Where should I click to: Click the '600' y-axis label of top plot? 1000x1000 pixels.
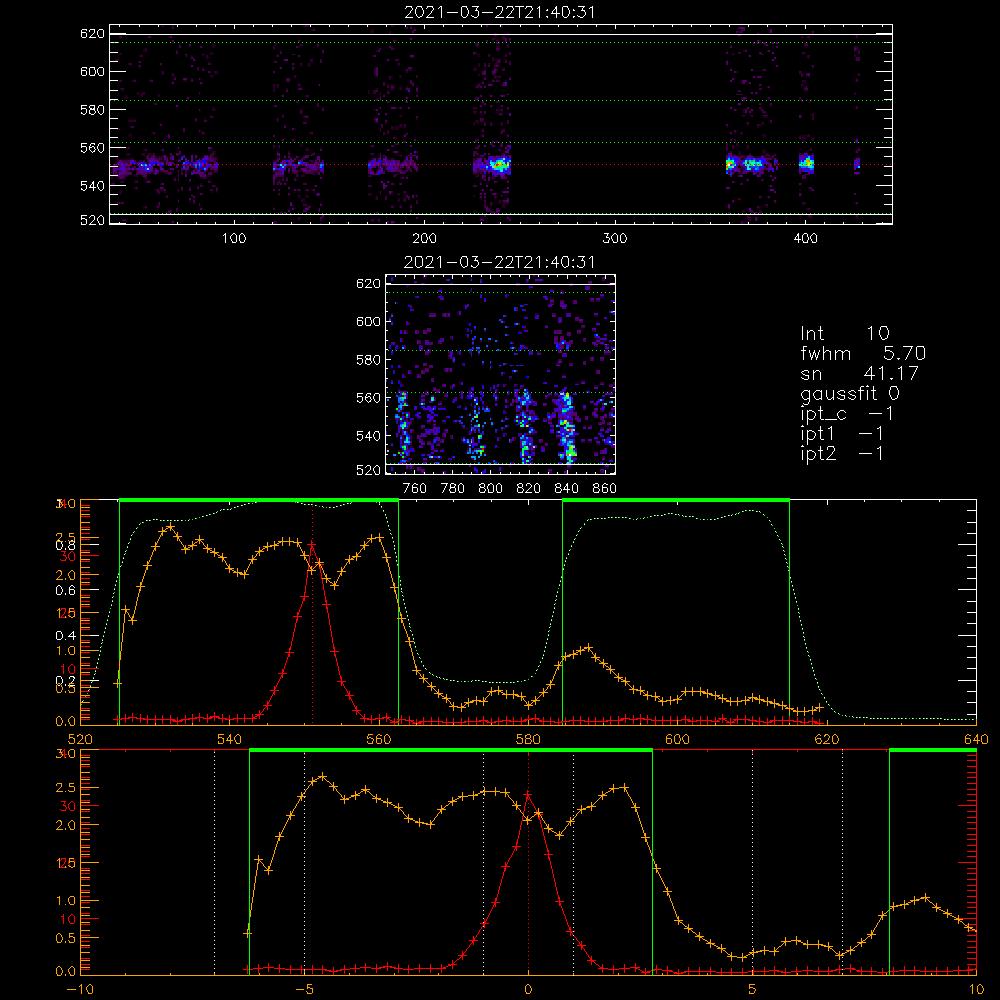(92, 71)
